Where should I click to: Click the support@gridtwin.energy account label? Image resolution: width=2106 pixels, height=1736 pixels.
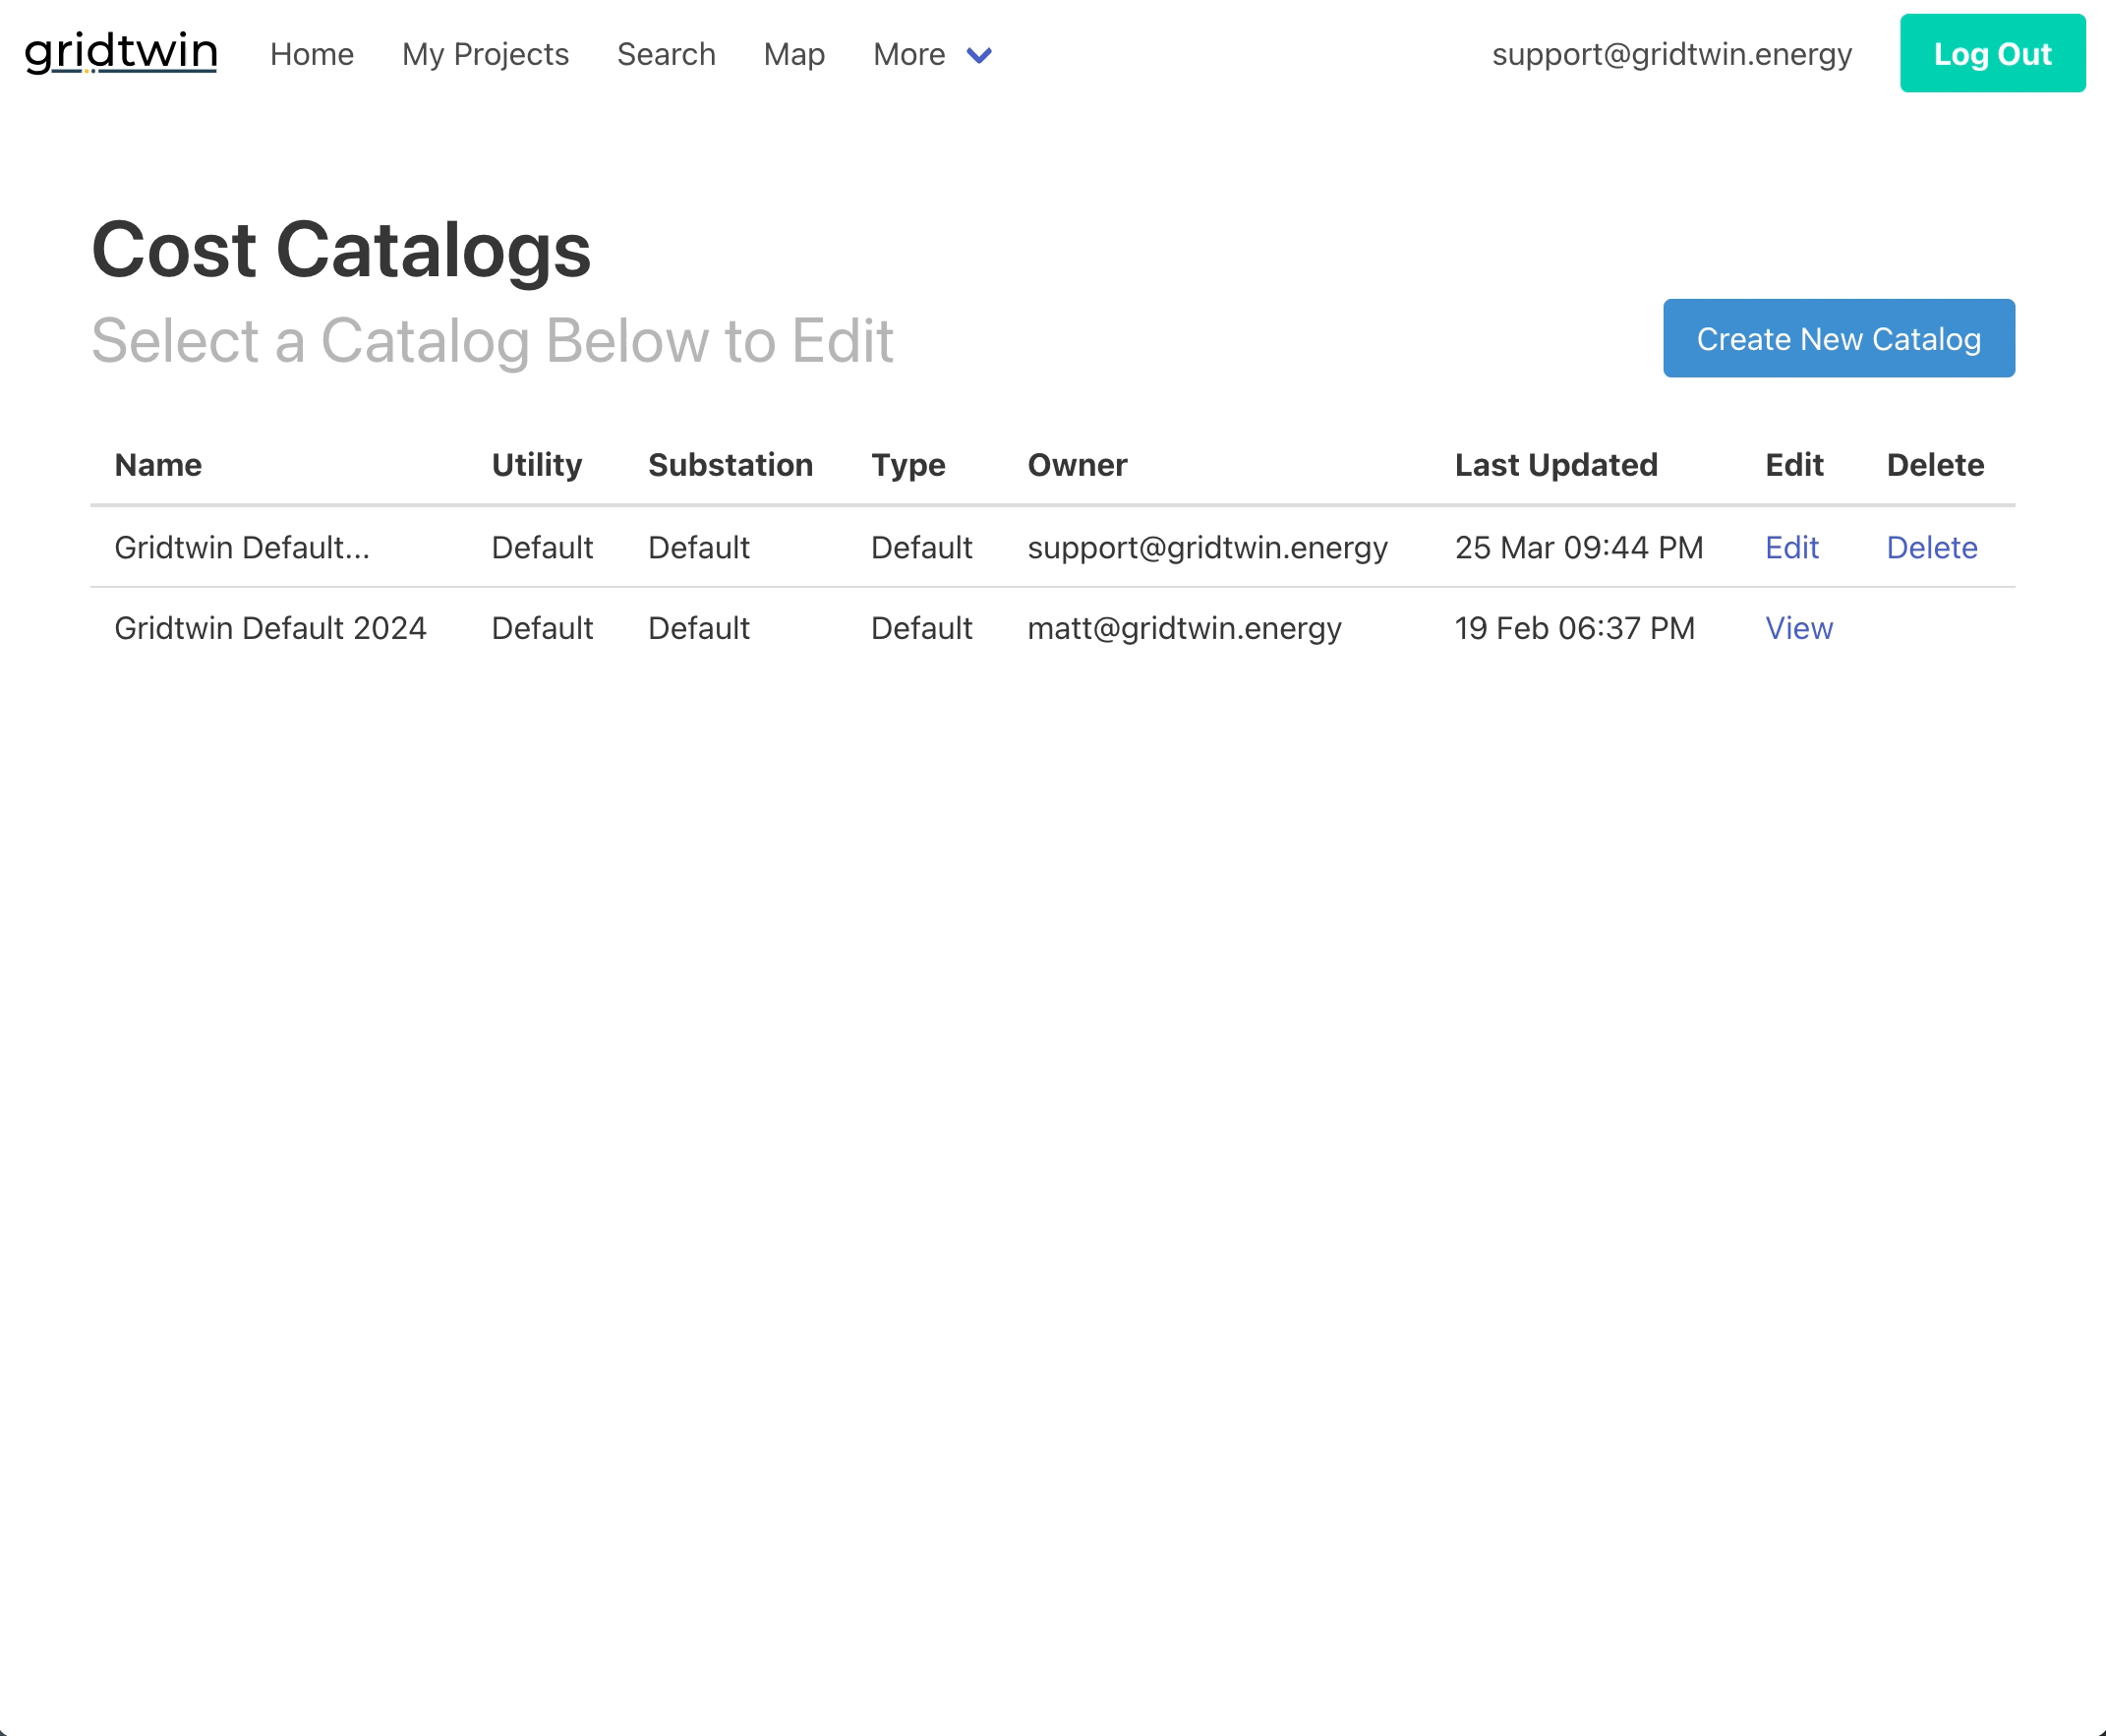(1673, 55)
